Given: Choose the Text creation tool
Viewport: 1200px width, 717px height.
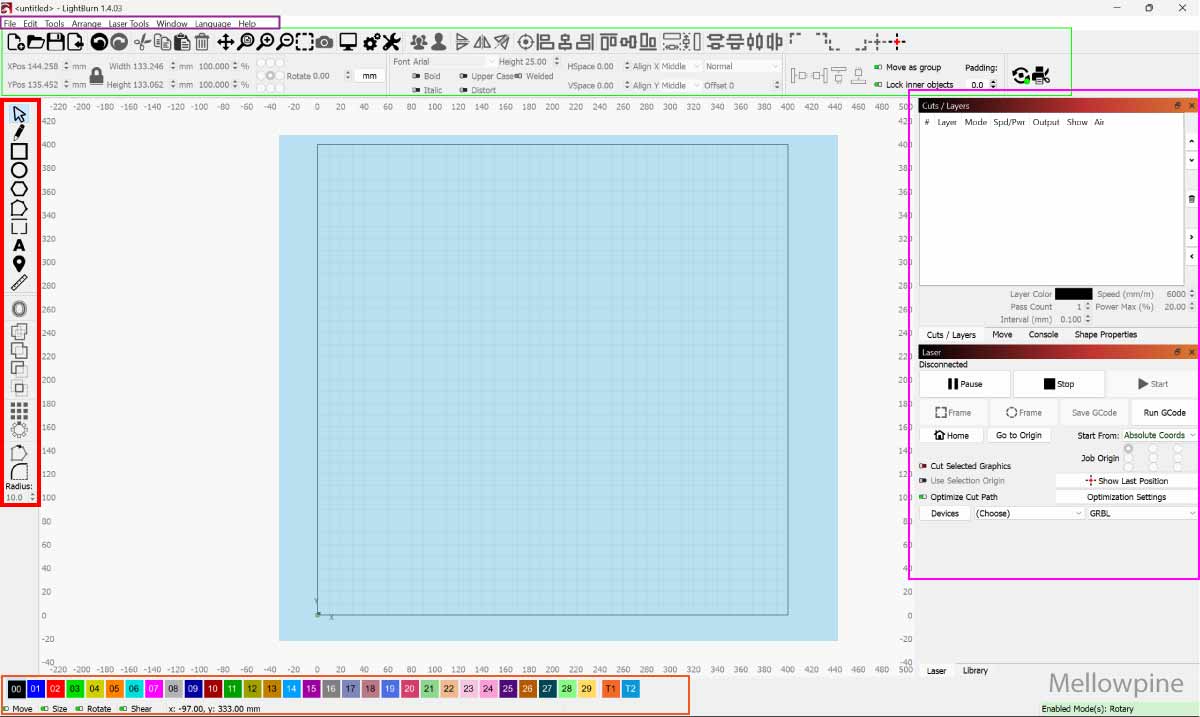Looking at the screenshot, I should (x=19, y=246).
